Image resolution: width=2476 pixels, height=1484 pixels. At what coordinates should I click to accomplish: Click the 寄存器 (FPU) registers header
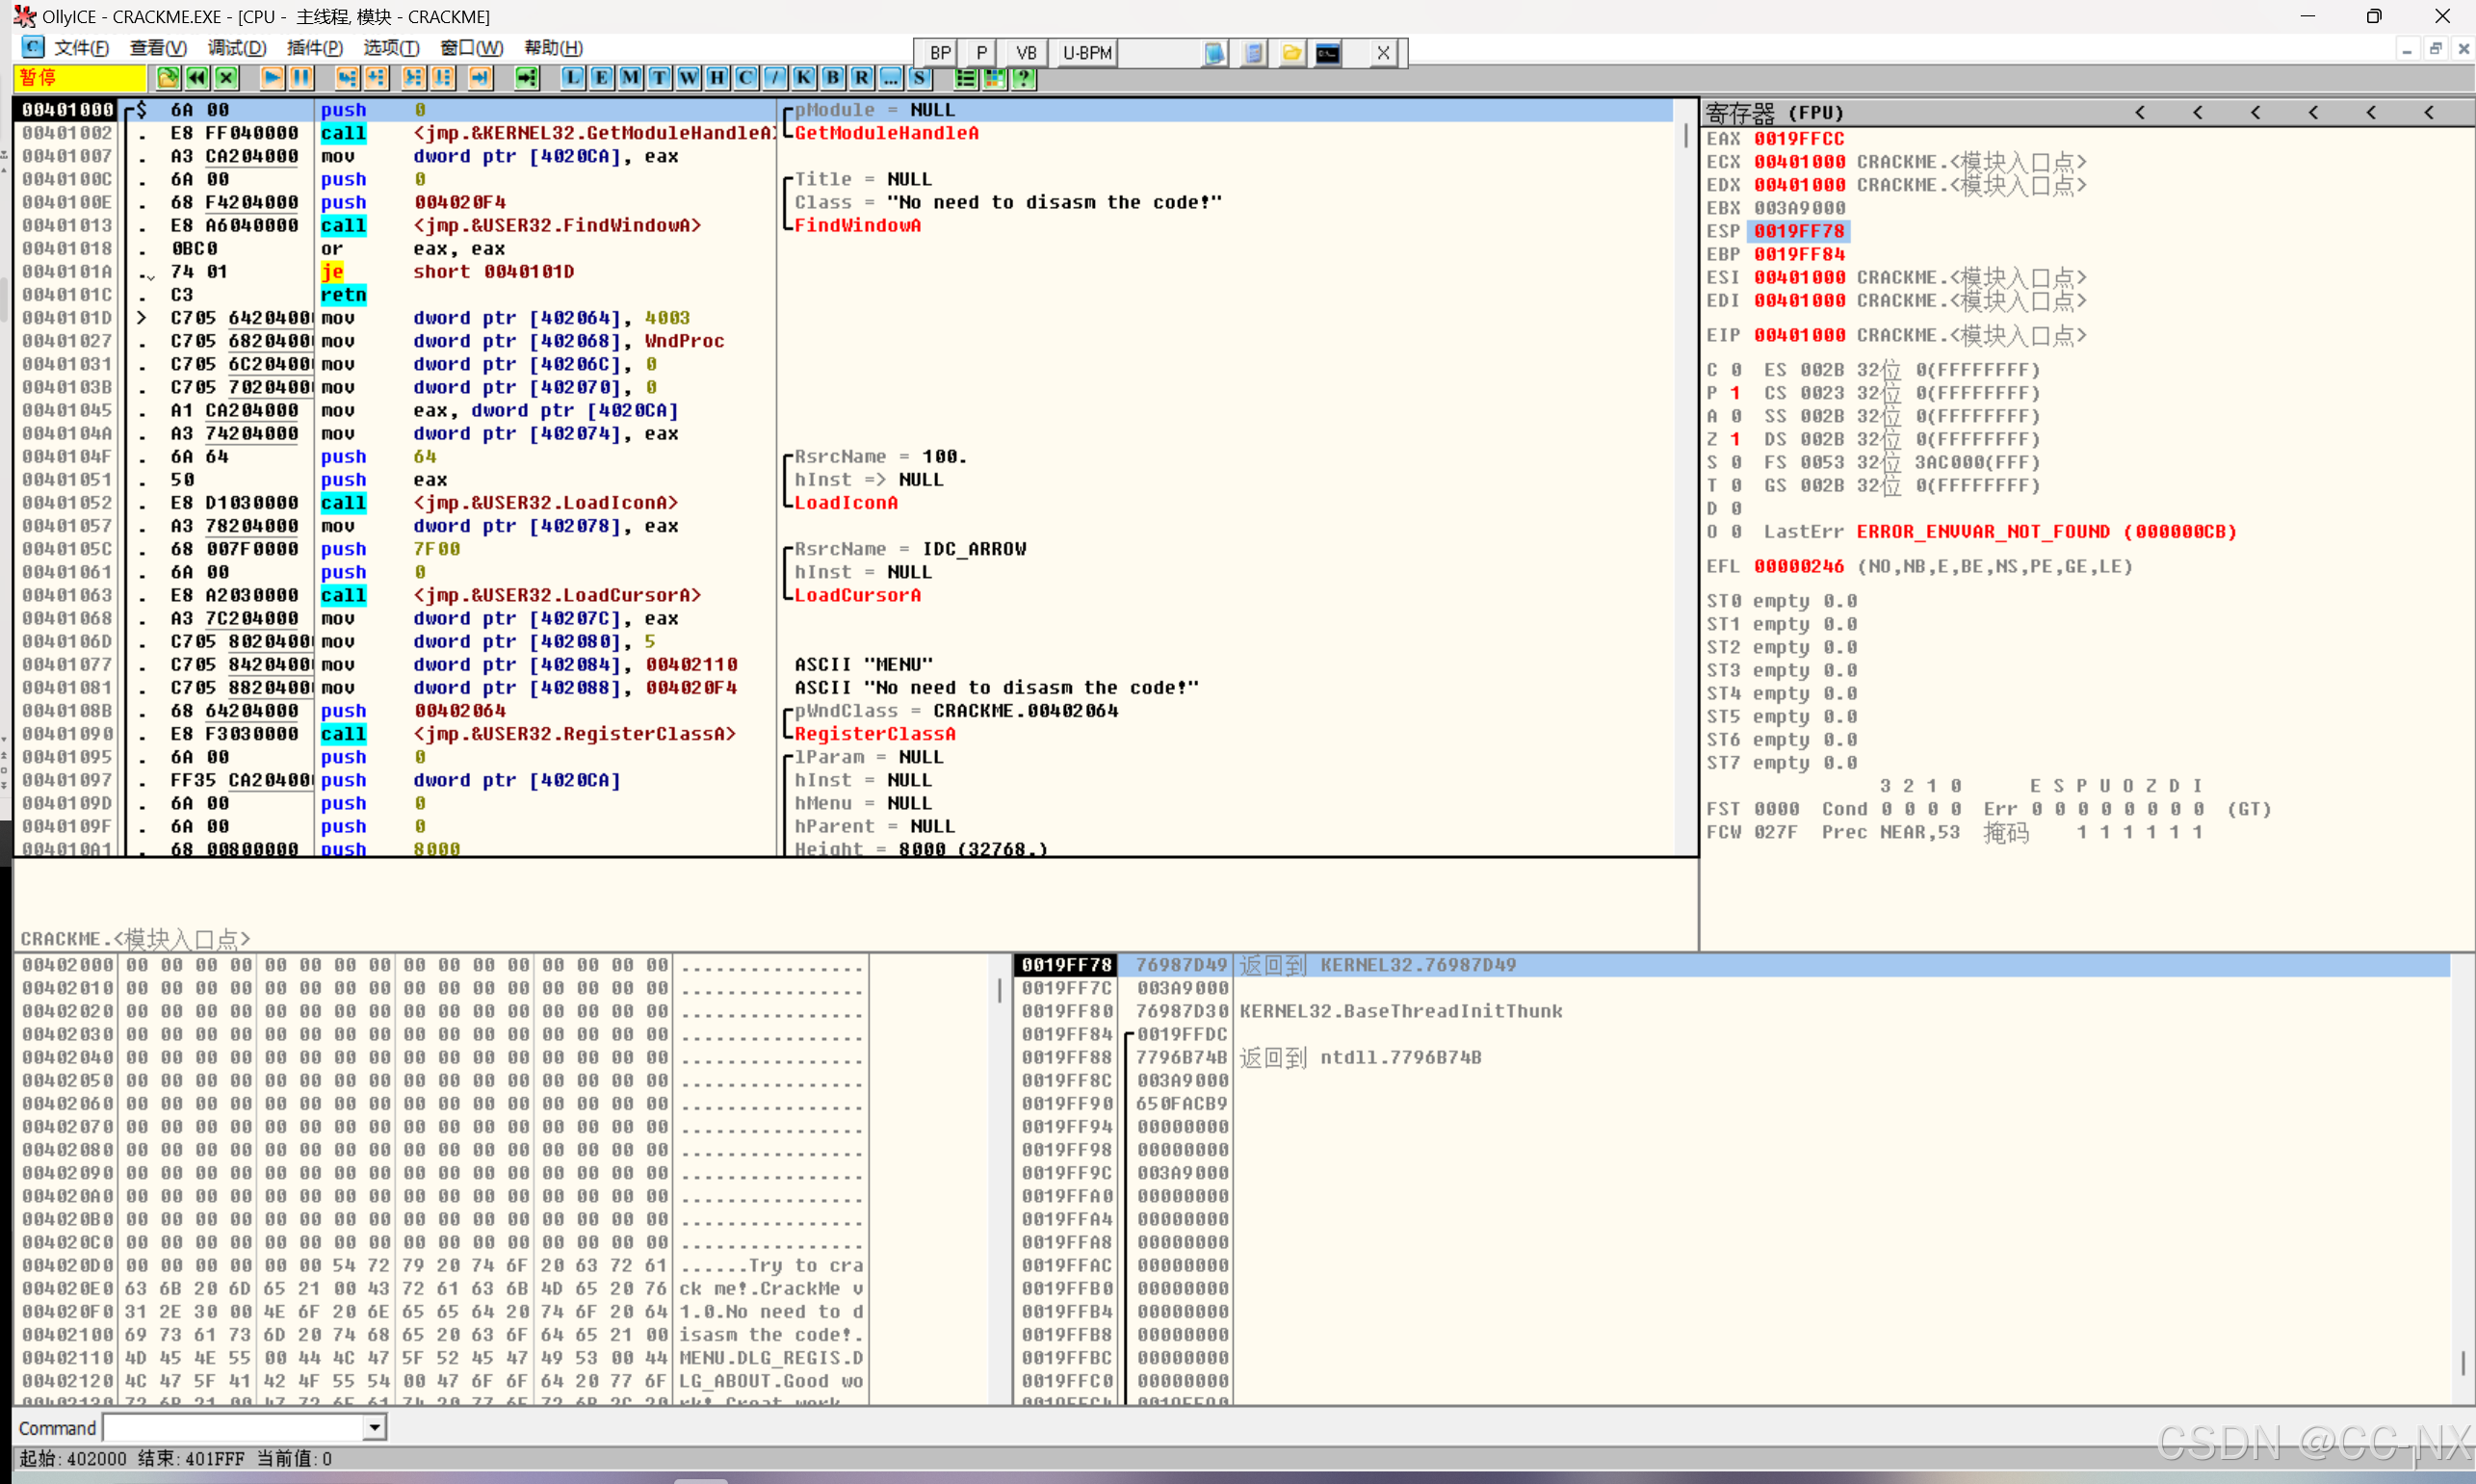pyautogui.click(x=1775, y=112)
